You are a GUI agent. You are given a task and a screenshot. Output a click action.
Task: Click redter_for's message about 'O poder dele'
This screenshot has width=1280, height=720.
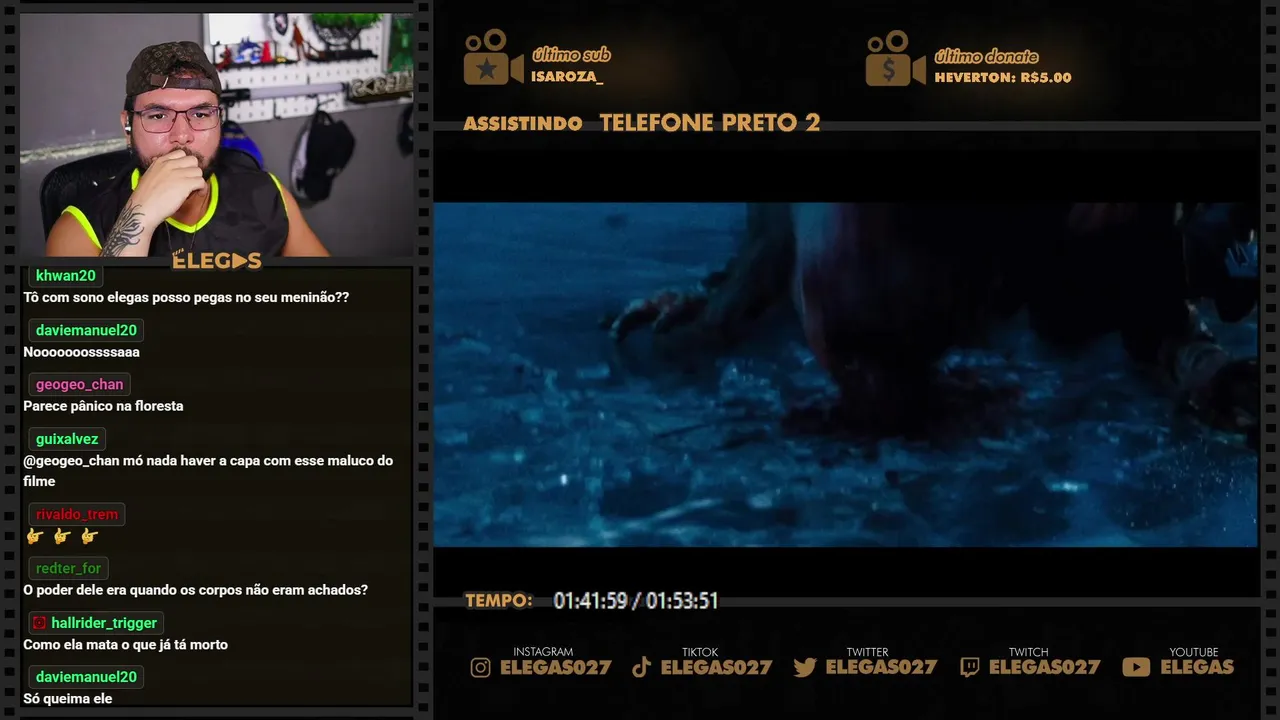(195, 590)
